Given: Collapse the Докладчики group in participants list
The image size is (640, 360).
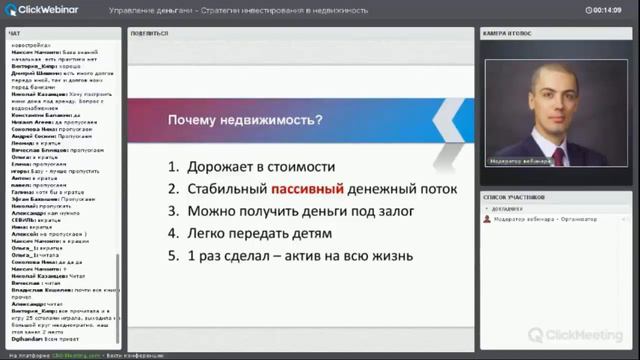Looking at the screenshot, I should click(x=487, y=209).
